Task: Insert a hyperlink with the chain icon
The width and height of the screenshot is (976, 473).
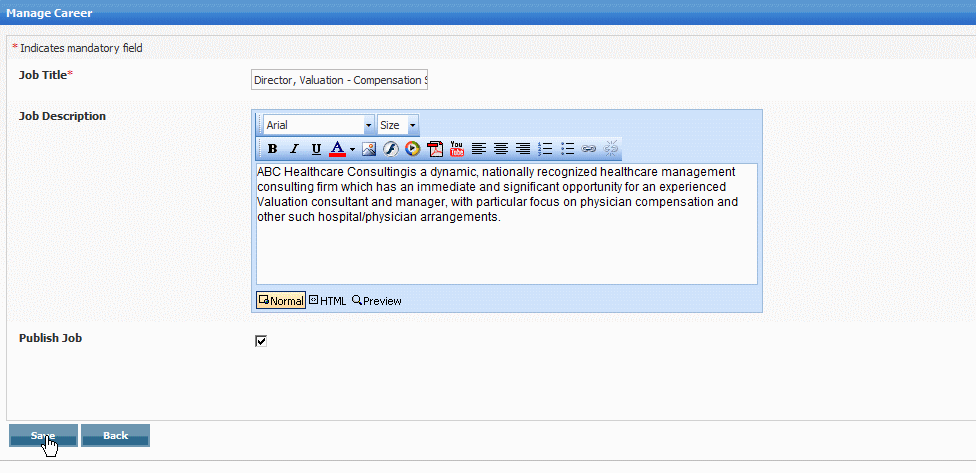Action: point(588,149)
